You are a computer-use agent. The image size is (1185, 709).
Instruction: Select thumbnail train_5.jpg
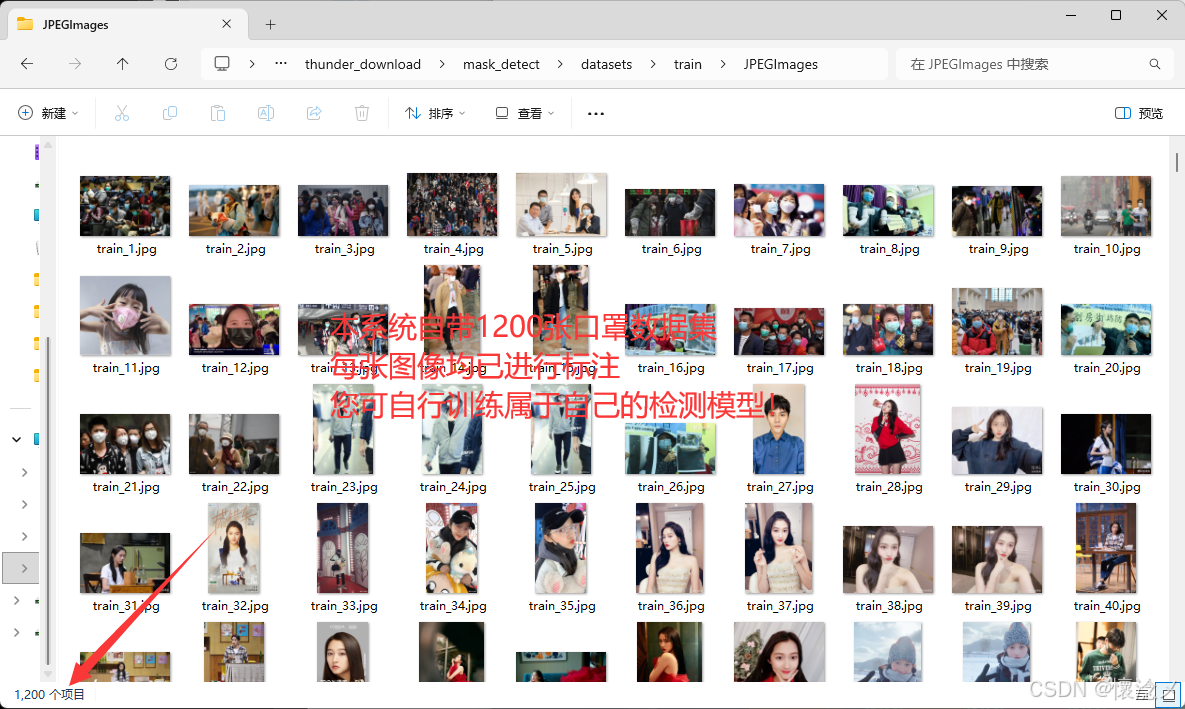tap(562, 204)
